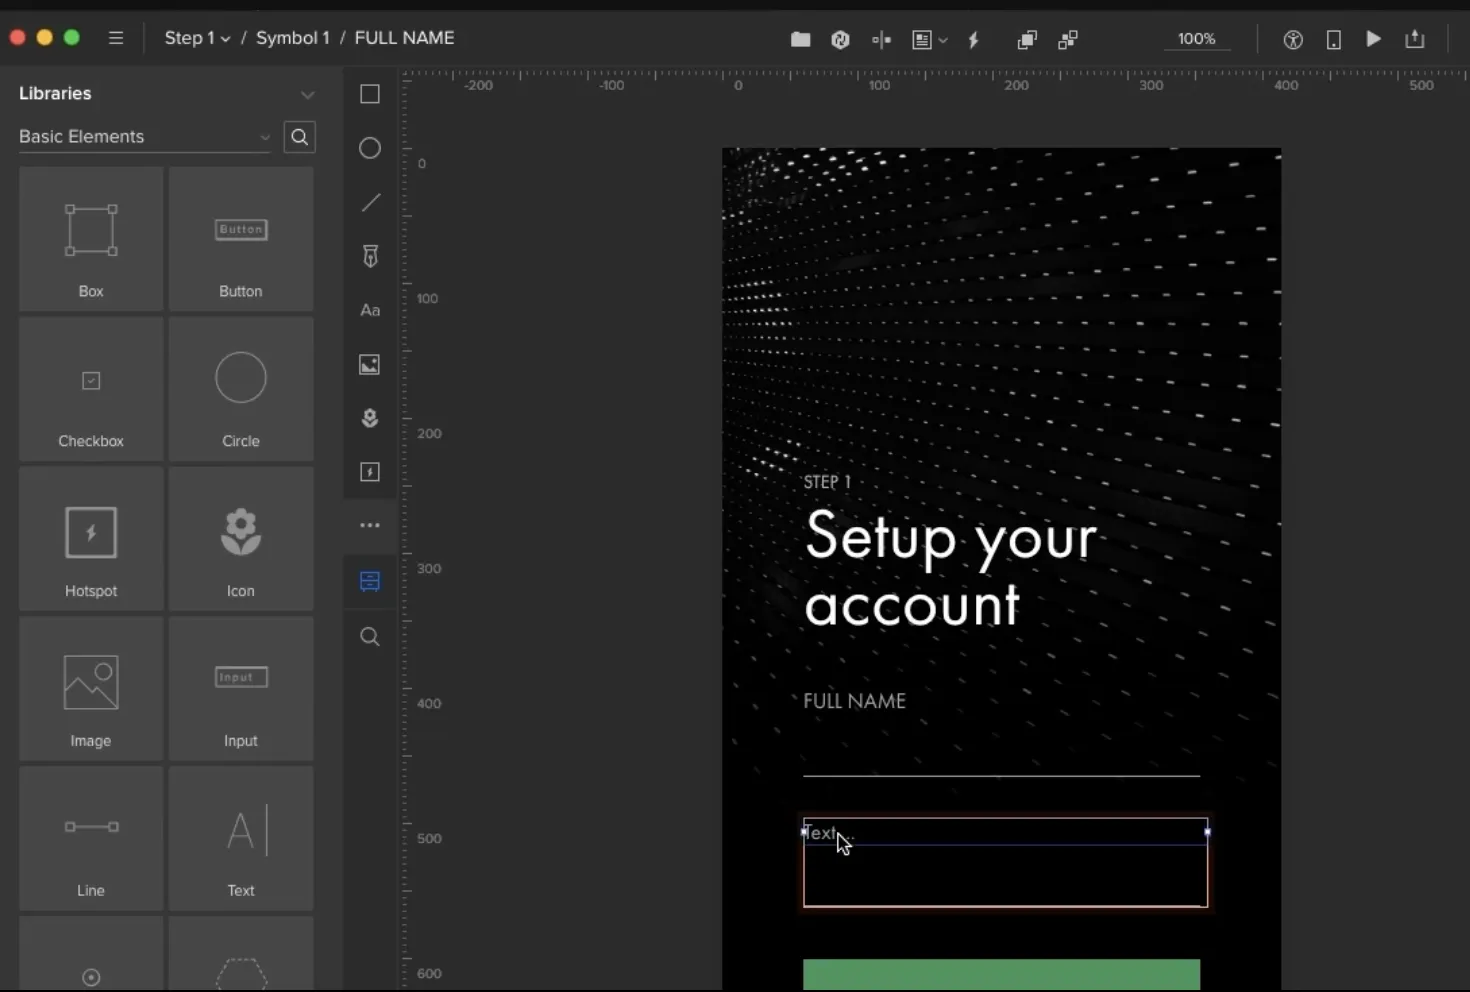
Task: Select the Circle element
Action: [x=241, y=389]
